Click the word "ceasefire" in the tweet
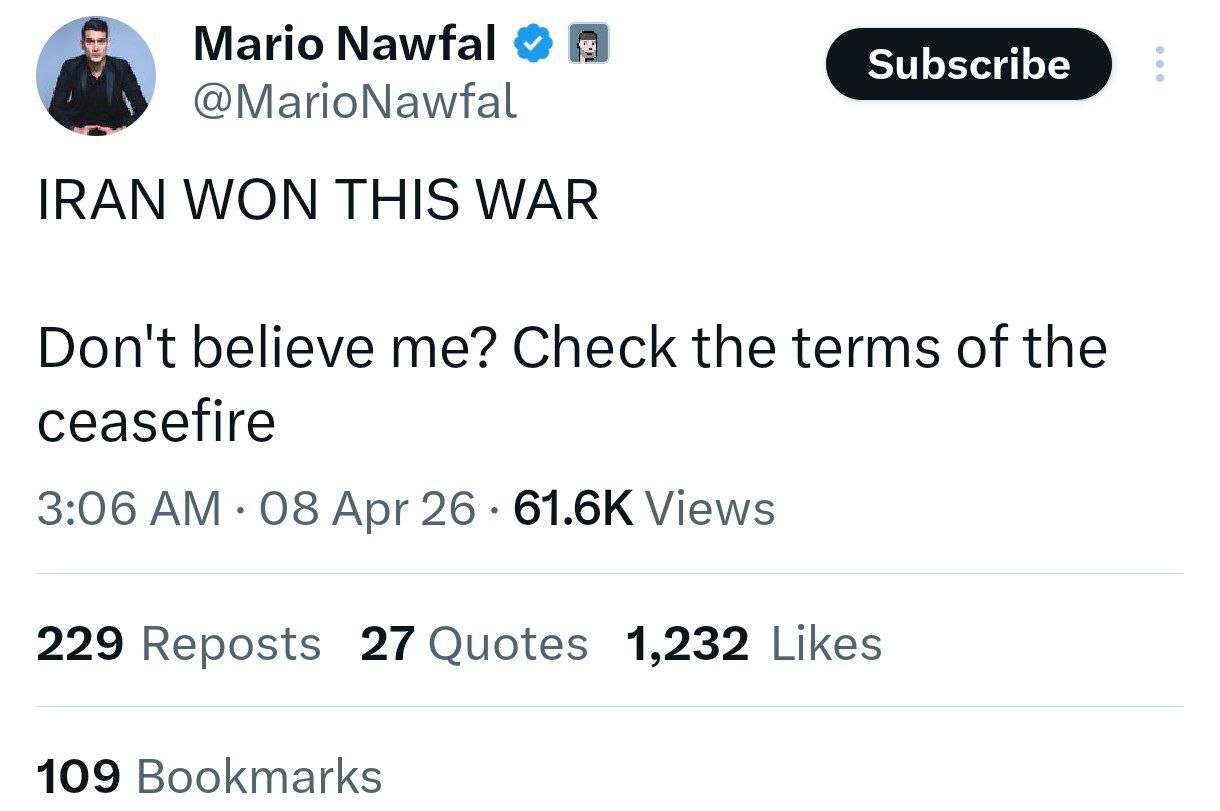This screenshot has width=1220, height=811. pos(156,421)
